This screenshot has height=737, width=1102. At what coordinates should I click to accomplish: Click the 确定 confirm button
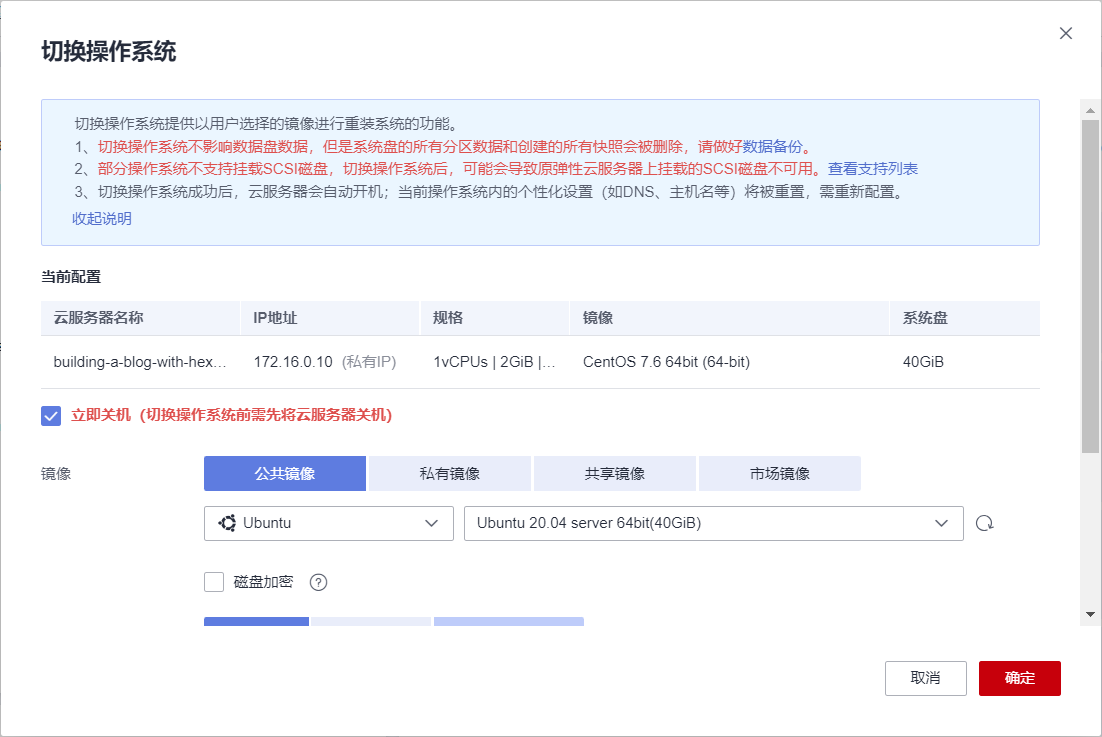(1019, 678)
